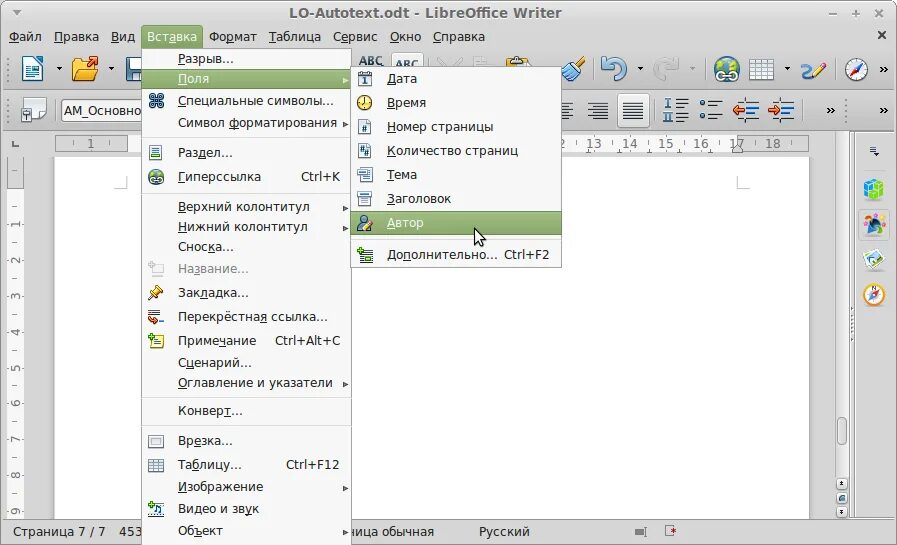This screenshot has width=897, height=545.
Task: Choose Раздел… menu entry
Action: pyautogui.click(x=247, y=153)
